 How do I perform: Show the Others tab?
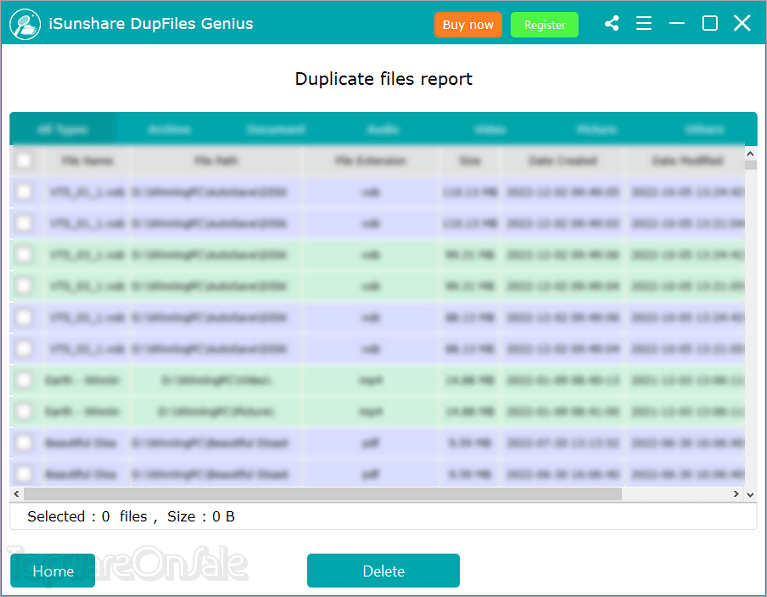pos(704,129)
